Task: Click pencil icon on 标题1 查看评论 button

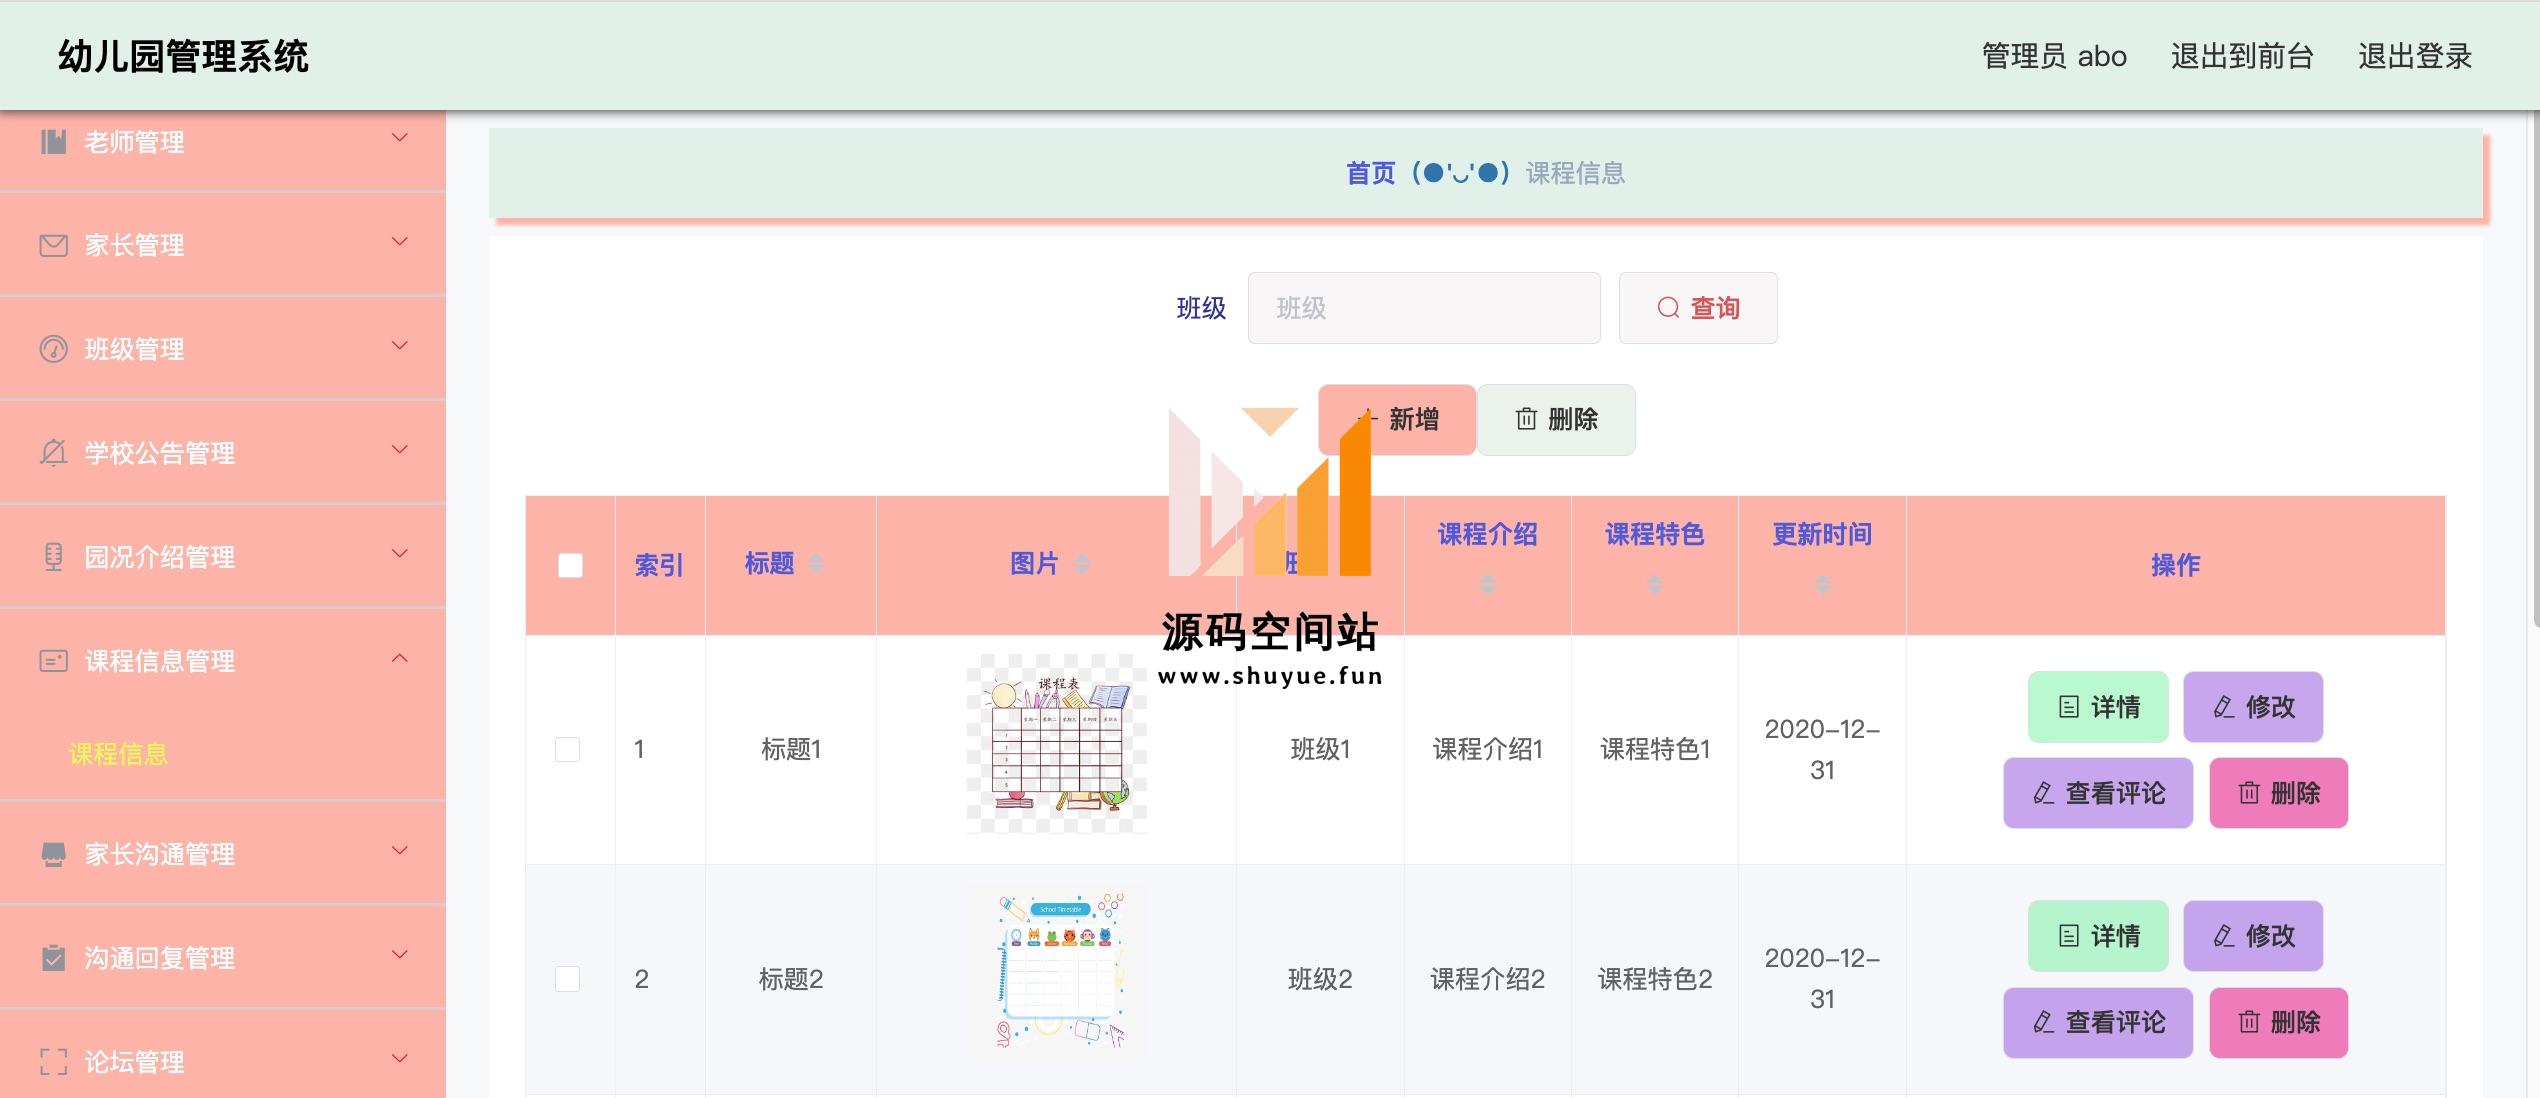Action: point(2044,793)
